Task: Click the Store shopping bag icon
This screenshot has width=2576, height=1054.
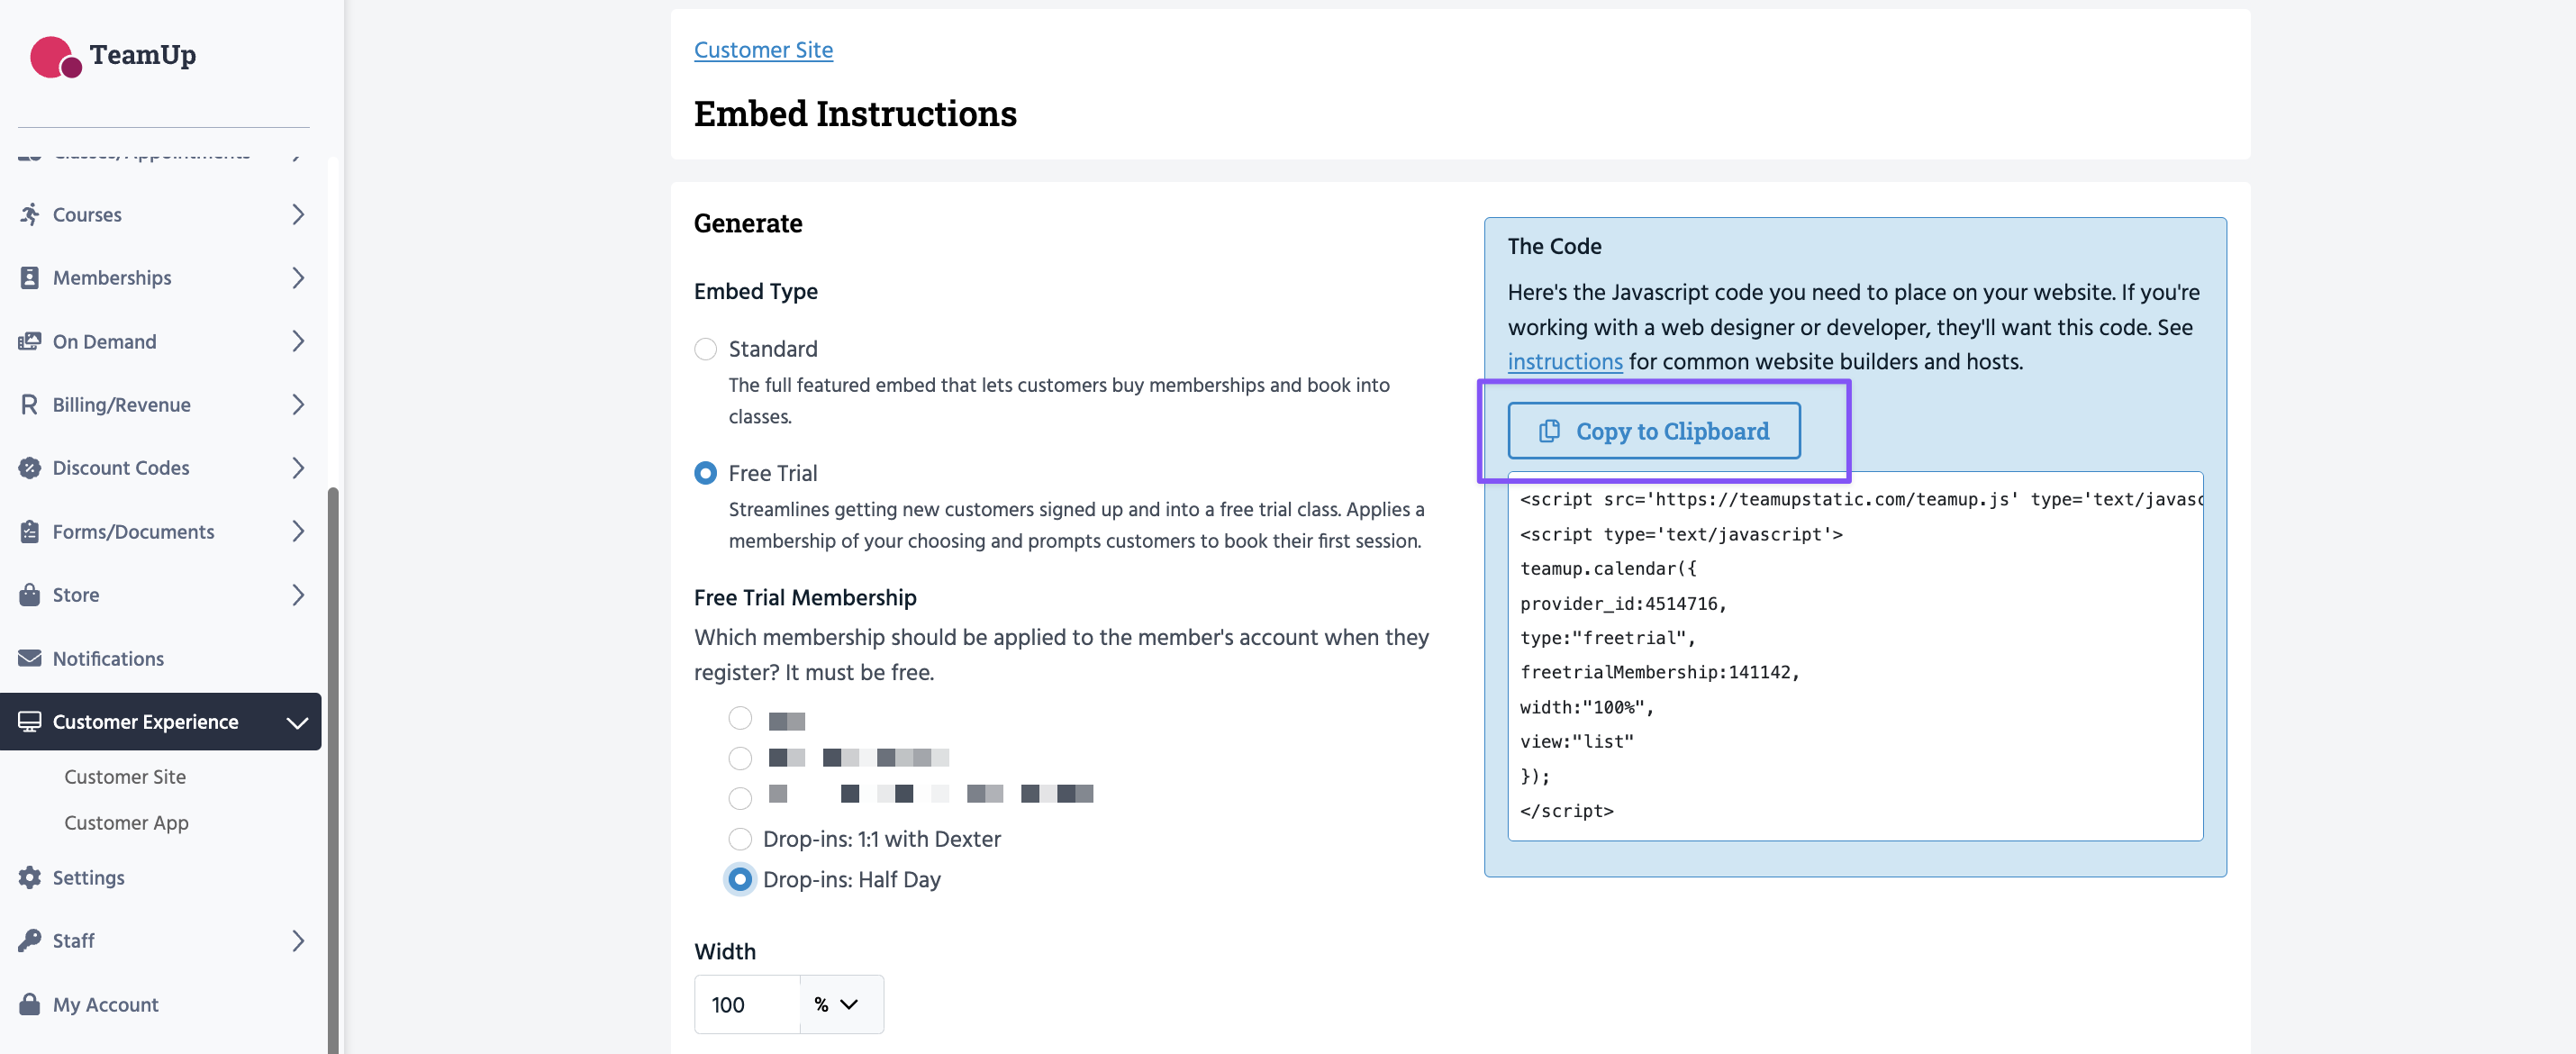Action: [30, 595]
